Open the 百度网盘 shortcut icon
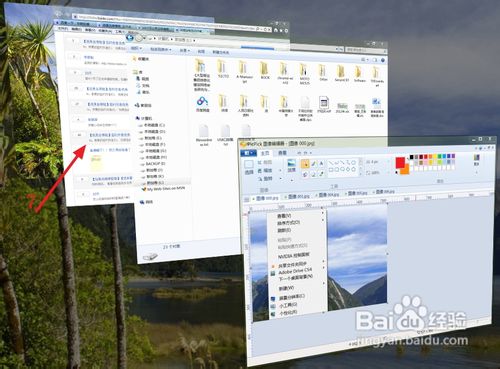The image size is (500, 369). click(202, 103)
